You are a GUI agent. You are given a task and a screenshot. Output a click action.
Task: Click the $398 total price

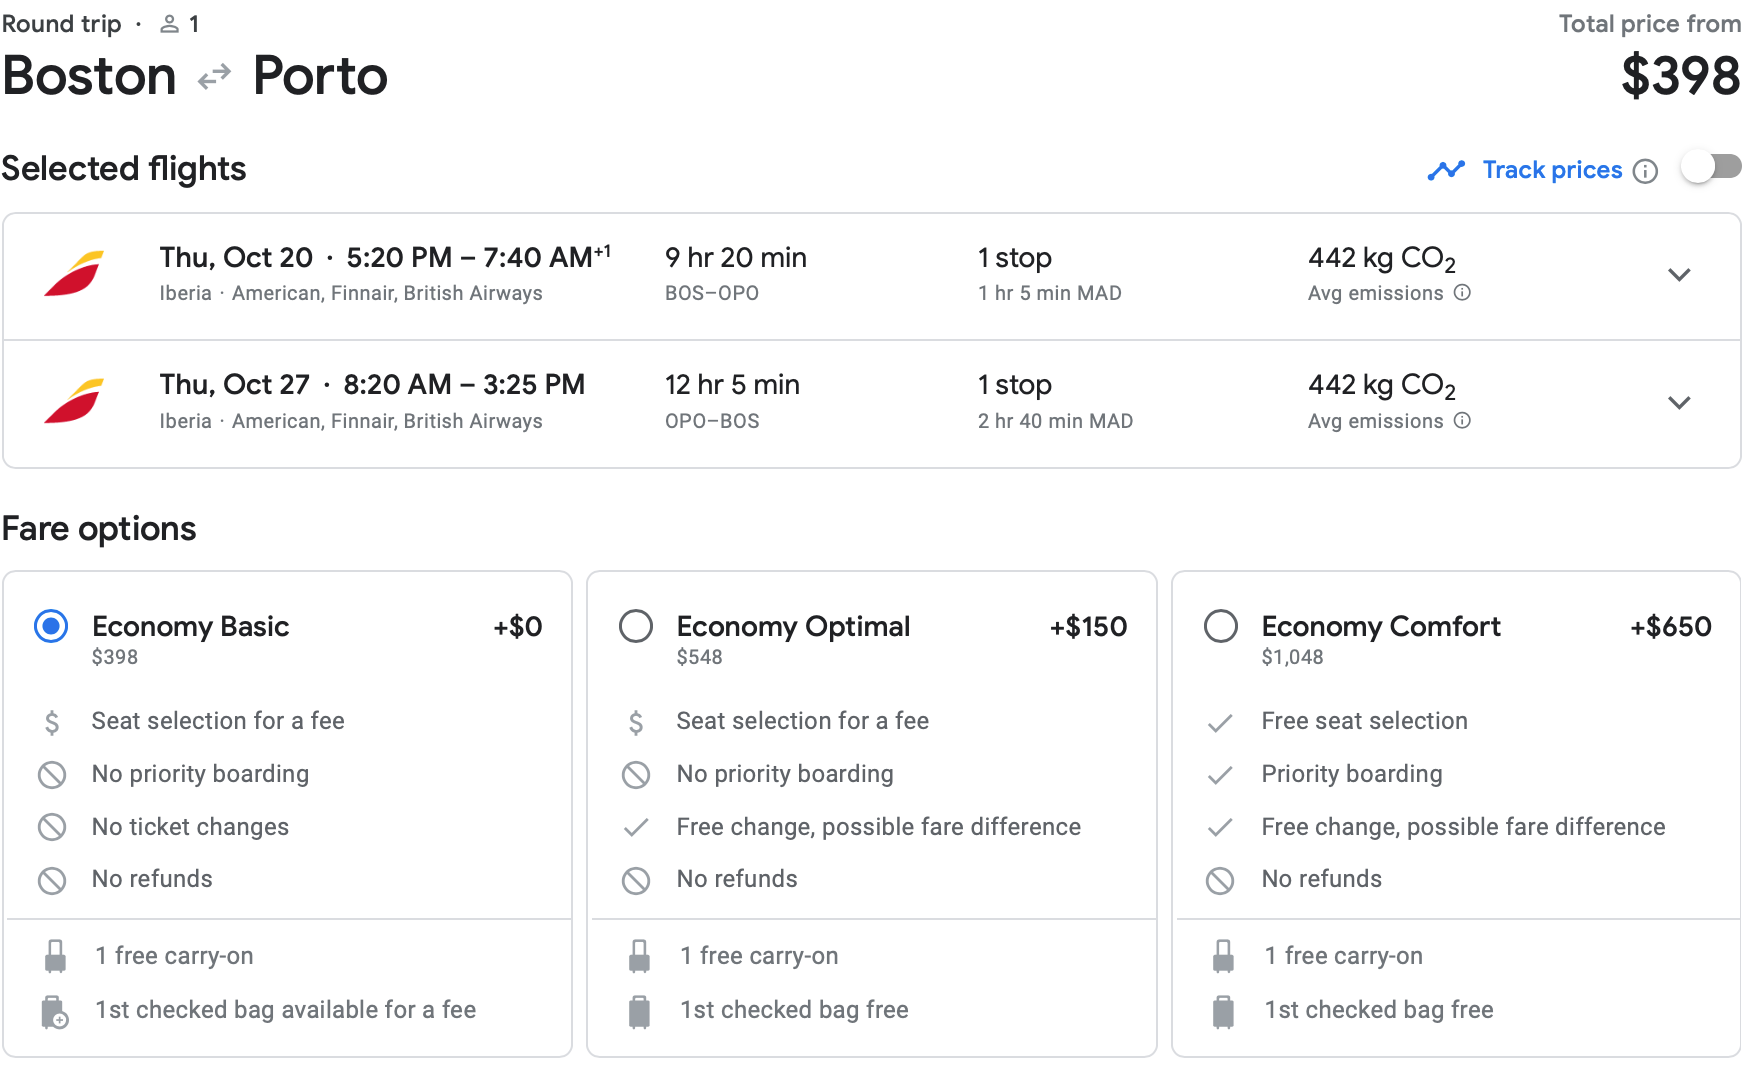click(x=1680, y=77)
